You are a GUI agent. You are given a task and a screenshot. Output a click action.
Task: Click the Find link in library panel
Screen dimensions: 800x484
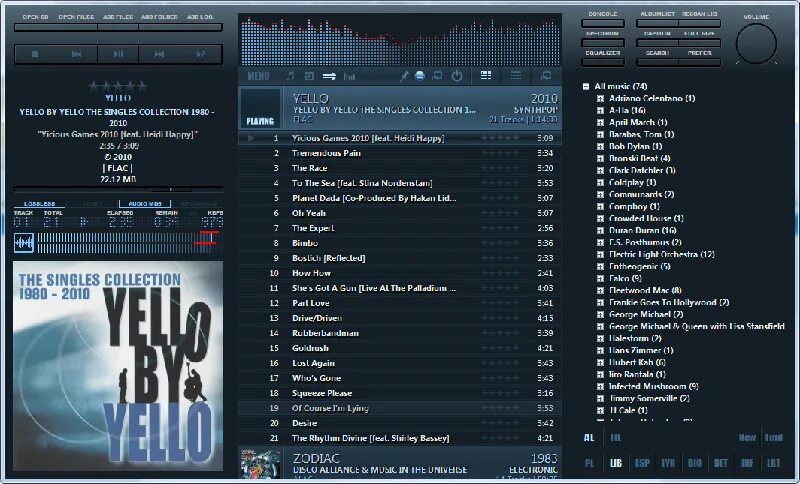tap(773, 438)
